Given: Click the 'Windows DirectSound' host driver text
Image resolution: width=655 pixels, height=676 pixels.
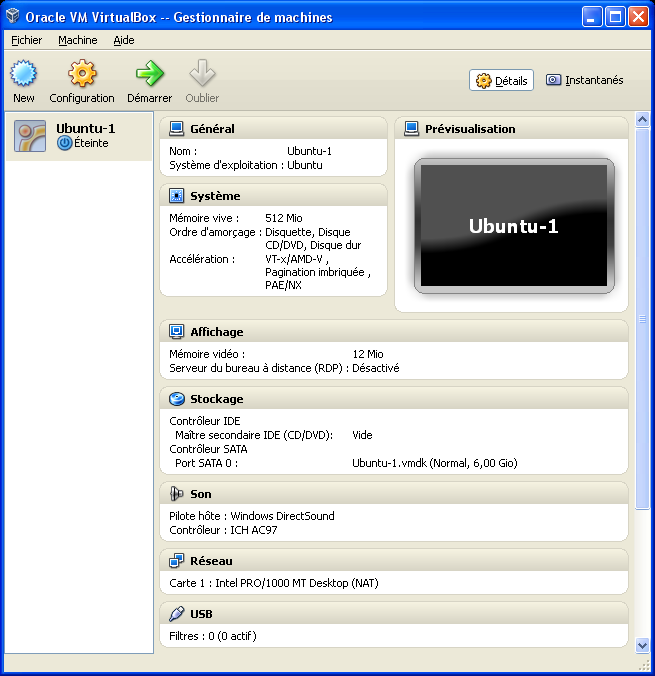Looking at the screenshot, I should [x=282, y=516].
